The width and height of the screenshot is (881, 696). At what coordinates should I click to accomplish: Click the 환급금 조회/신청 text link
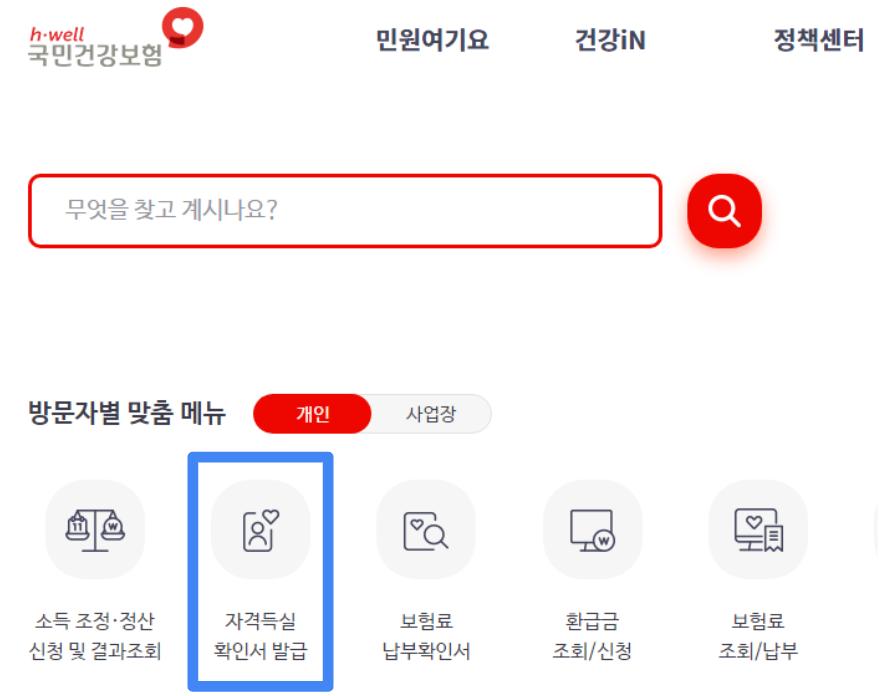(592, 636)
